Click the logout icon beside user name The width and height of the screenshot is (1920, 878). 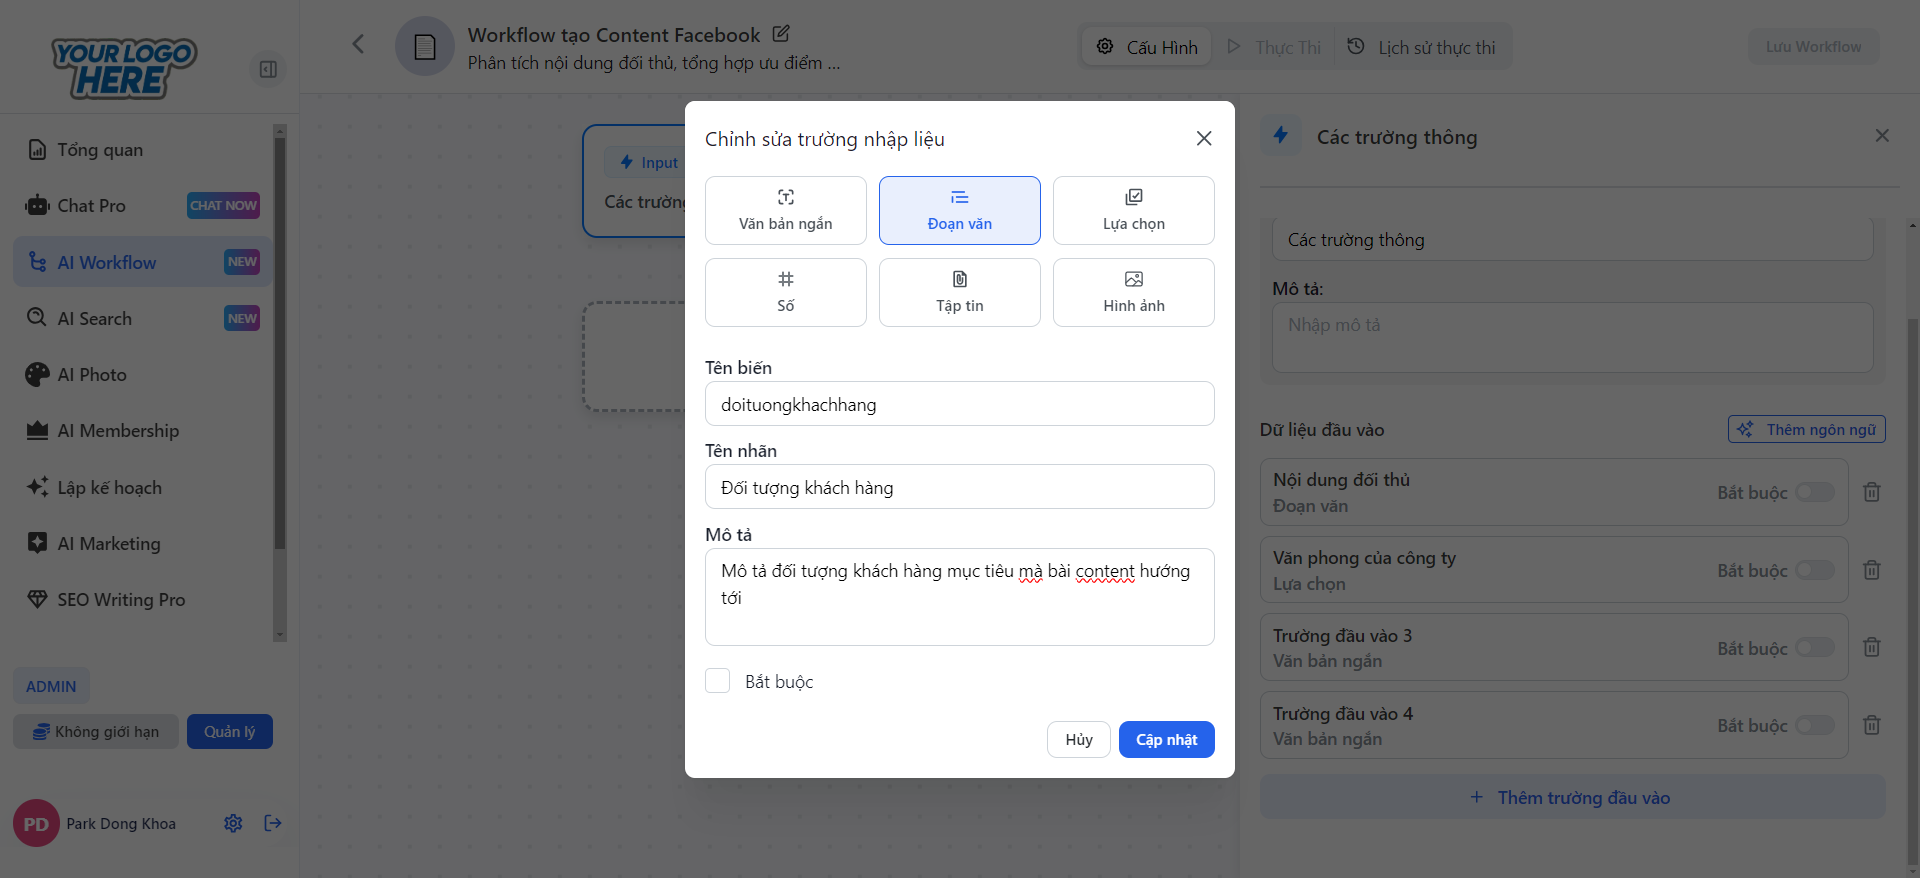tap(273, 823)
